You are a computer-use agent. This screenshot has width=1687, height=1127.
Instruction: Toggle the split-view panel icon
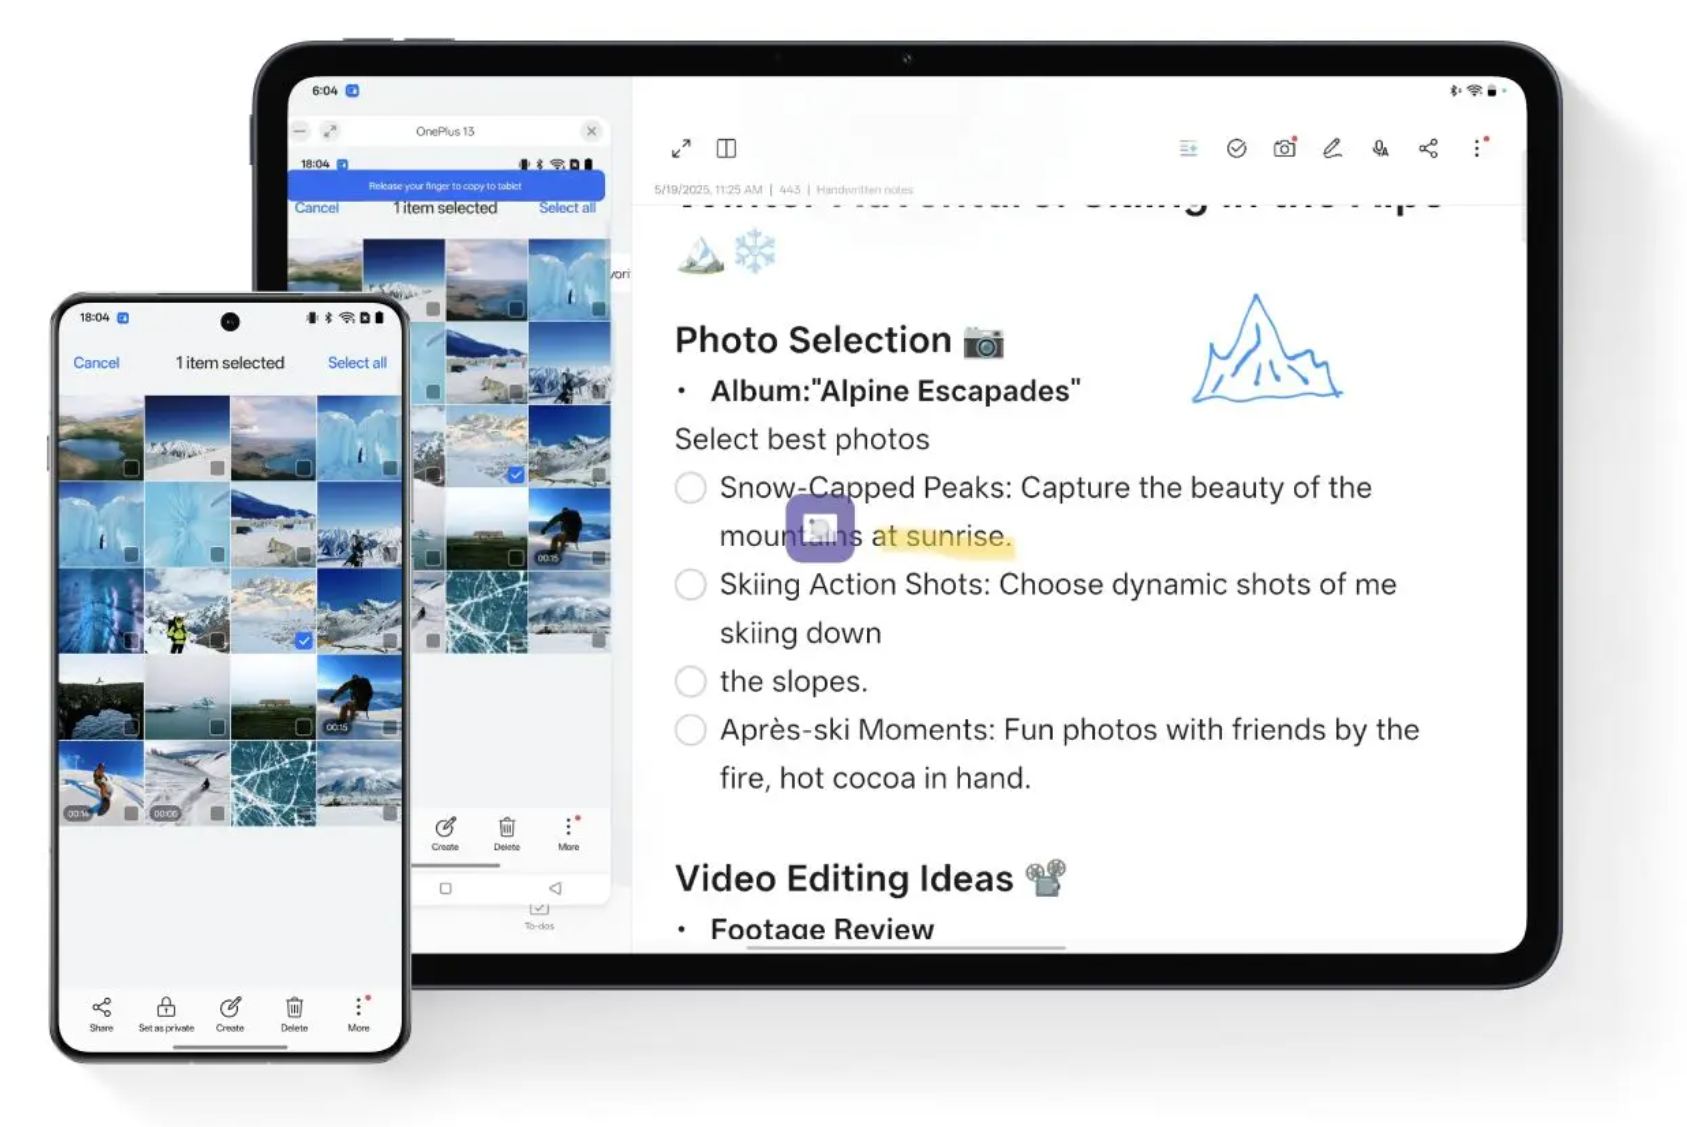click(x=726, y=149)
